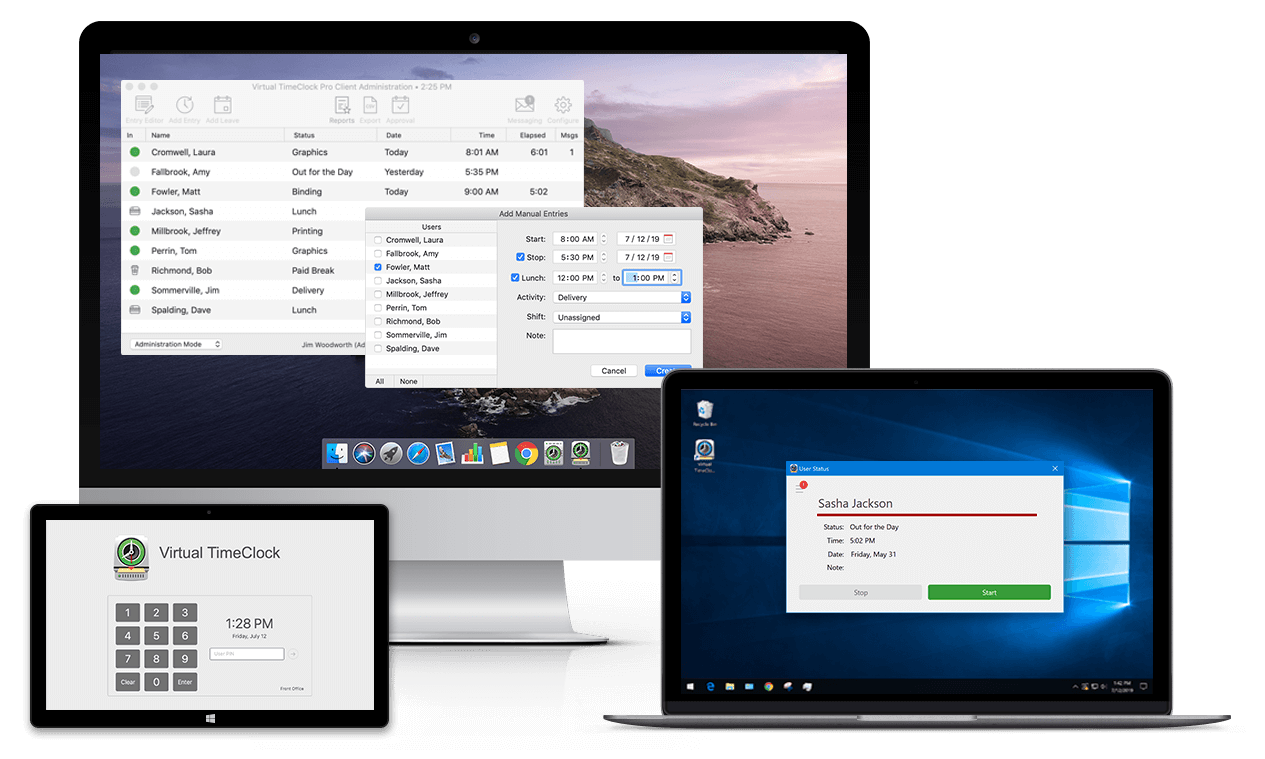This screenshot has height=759, width=1265.
Task: Tap the 0 key on the tablet keypad
Action: point(156,682)
